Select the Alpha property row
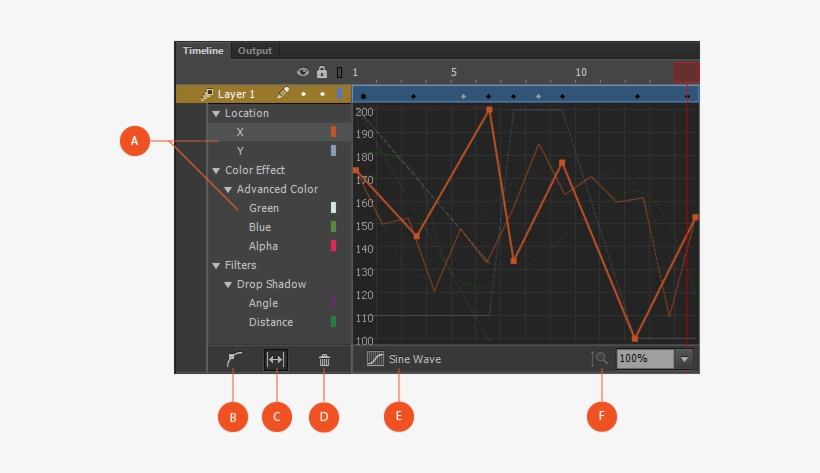This screenshot has height=473, width=820. click(x=279, y=246)
